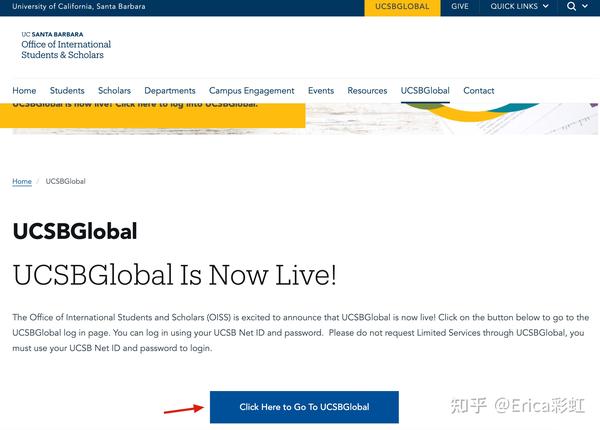Open the Resources menu item
Image resolution: width=600 pixels, height=430 pixels.
tap(367, 91)
